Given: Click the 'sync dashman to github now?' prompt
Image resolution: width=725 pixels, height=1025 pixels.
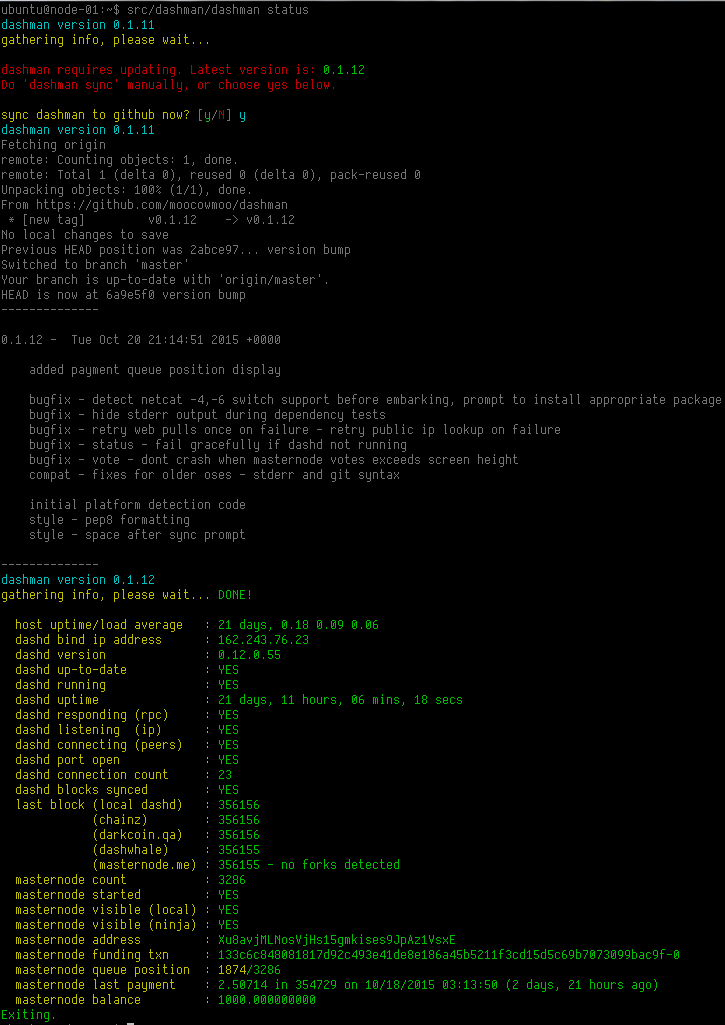Looking at the screenshot, I should [95, 115].
